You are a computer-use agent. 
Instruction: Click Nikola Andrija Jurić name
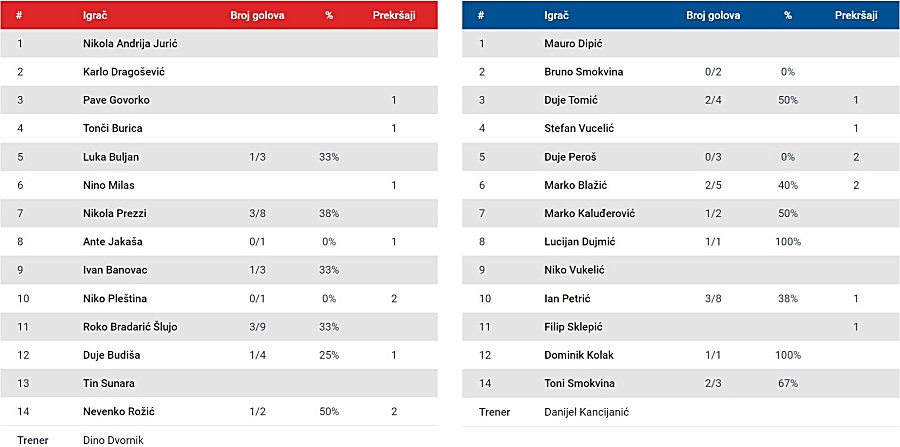130,43
